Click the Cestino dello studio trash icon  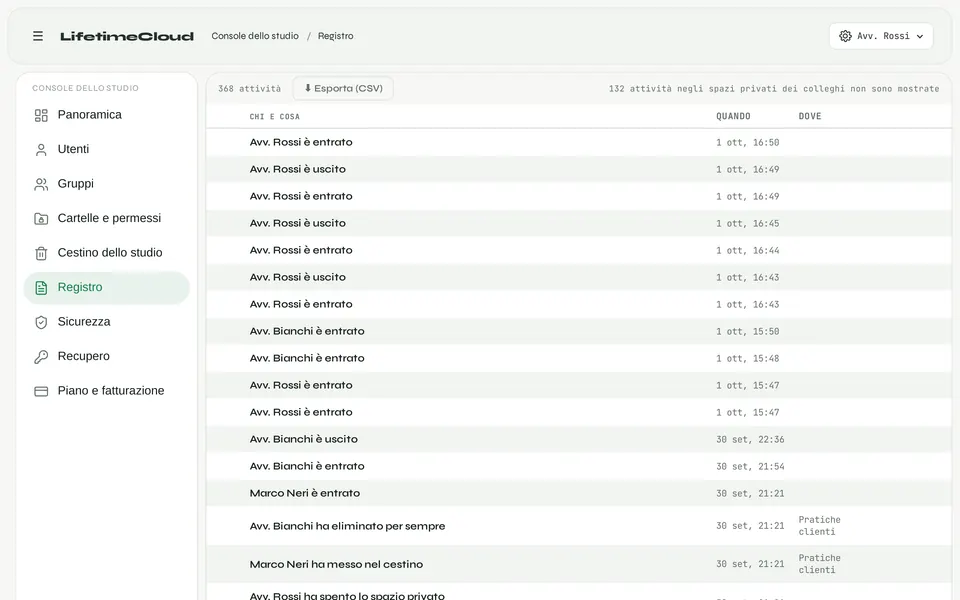click(x=41, y=253)
